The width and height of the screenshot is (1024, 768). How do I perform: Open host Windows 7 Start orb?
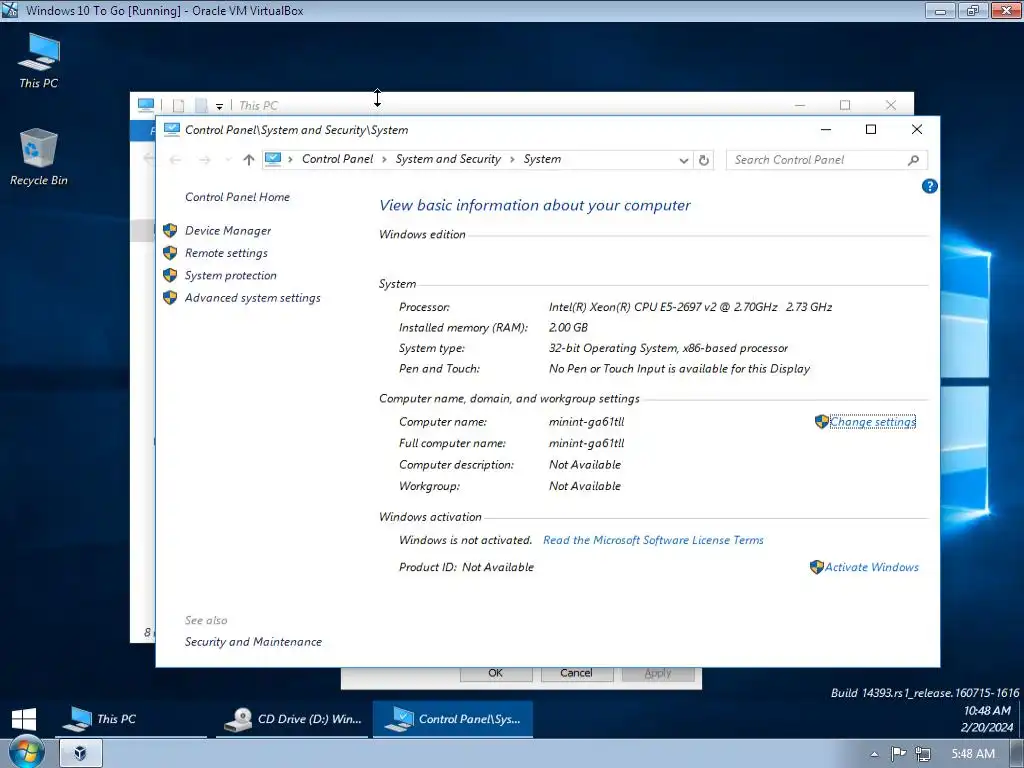coord(26,752)
